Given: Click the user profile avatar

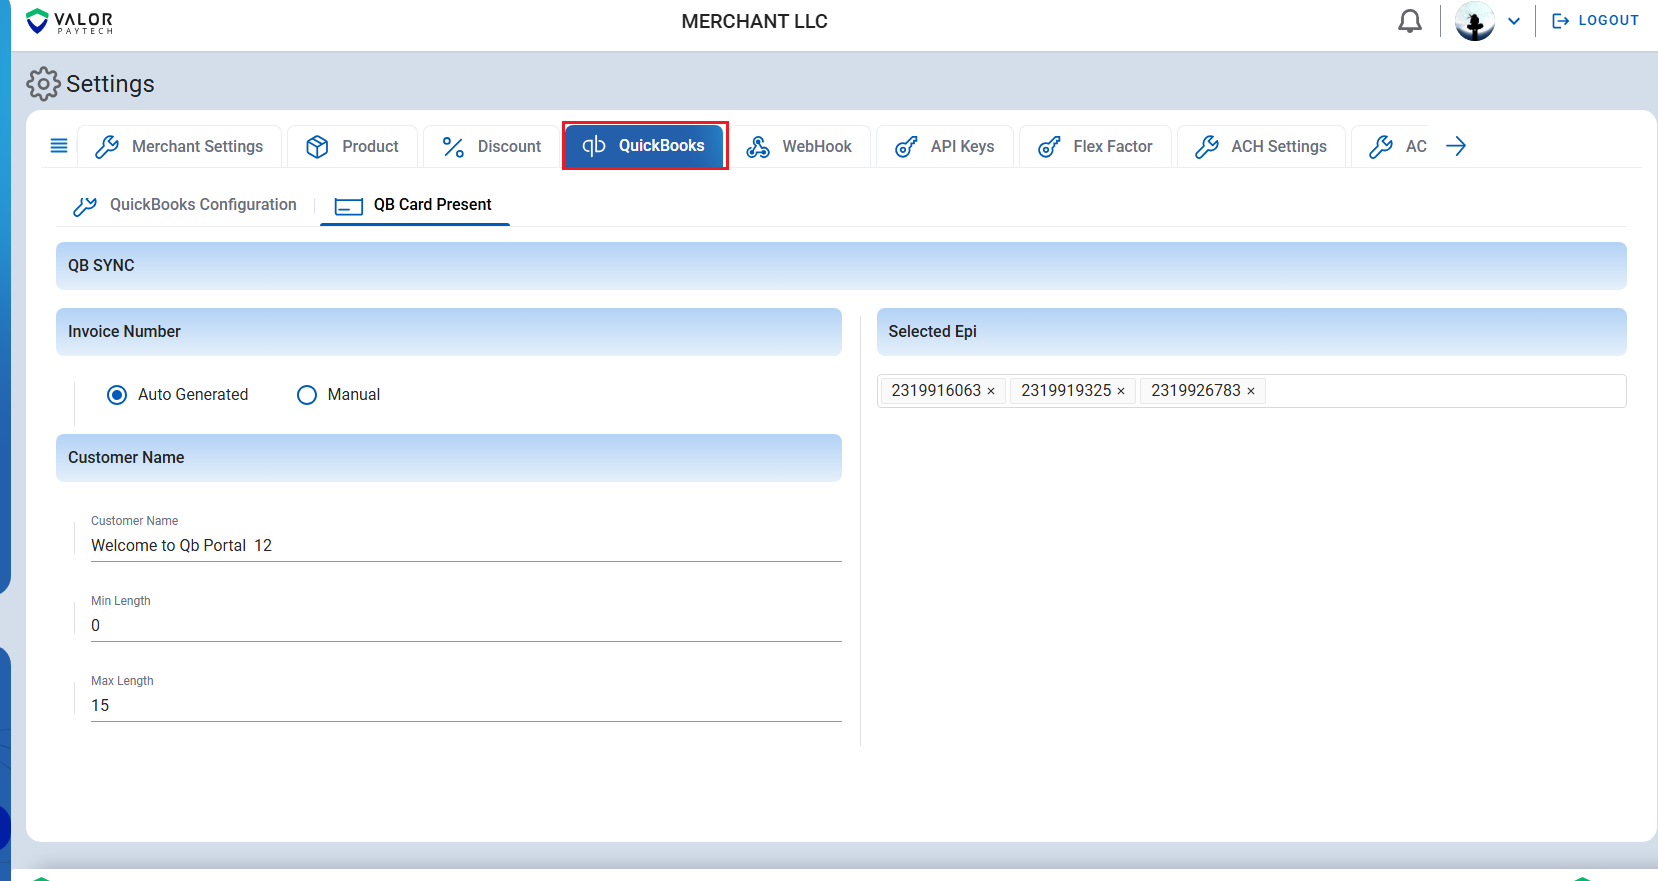Looking at the screenshot, I should click(1475, 21).
